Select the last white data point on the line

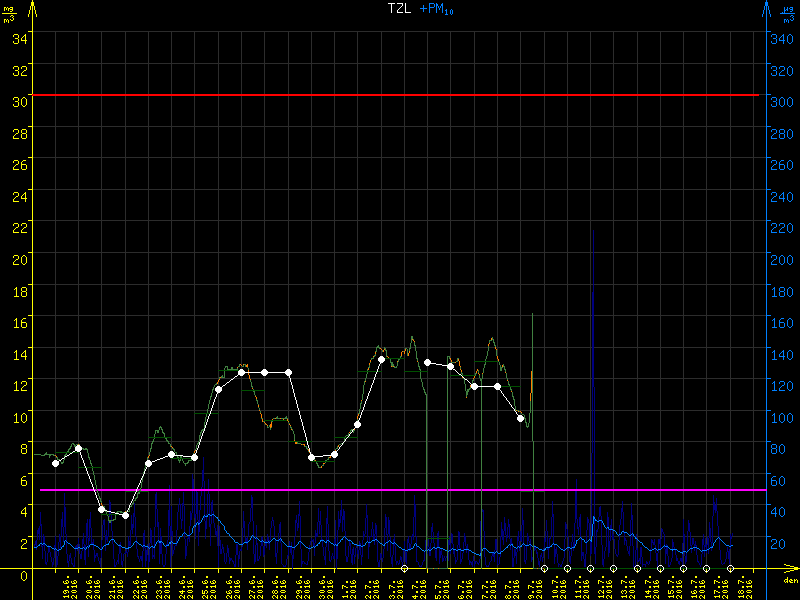pos(520,418)
